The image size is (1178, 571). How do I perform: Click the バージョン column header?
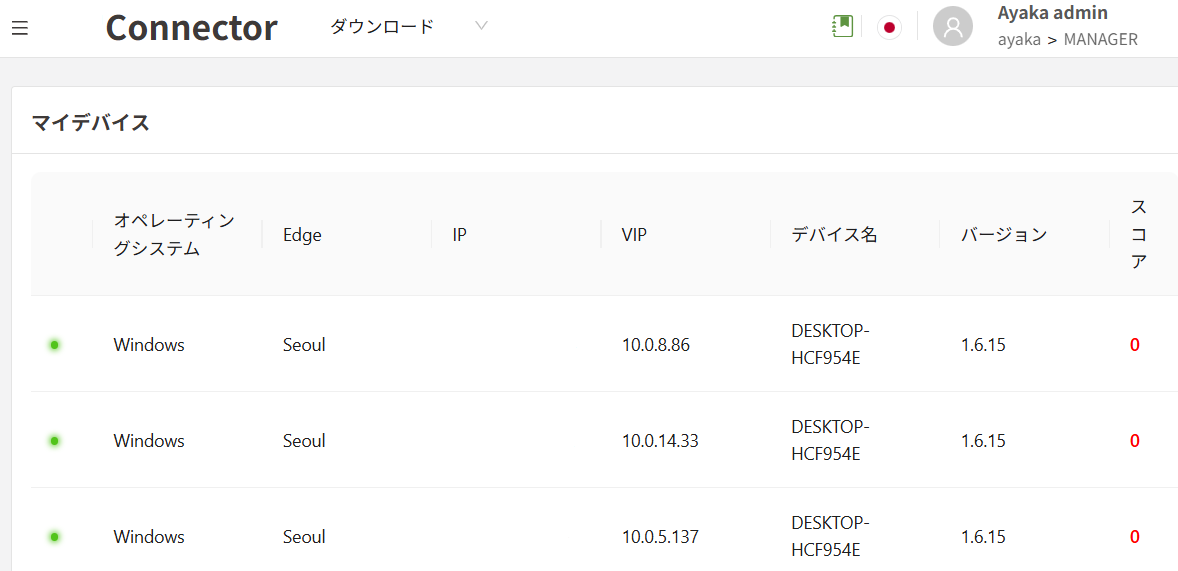click(1004, 235)
